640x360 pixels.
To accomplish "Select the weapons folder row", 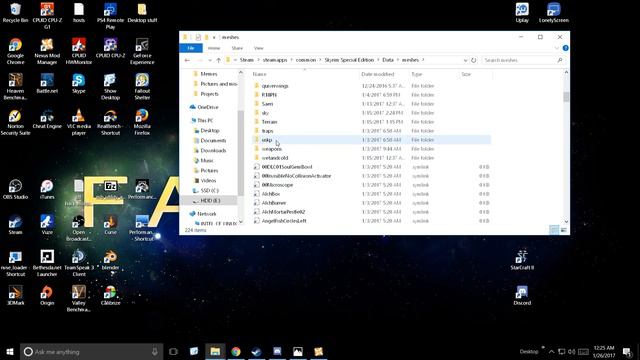I will (371, 149).
